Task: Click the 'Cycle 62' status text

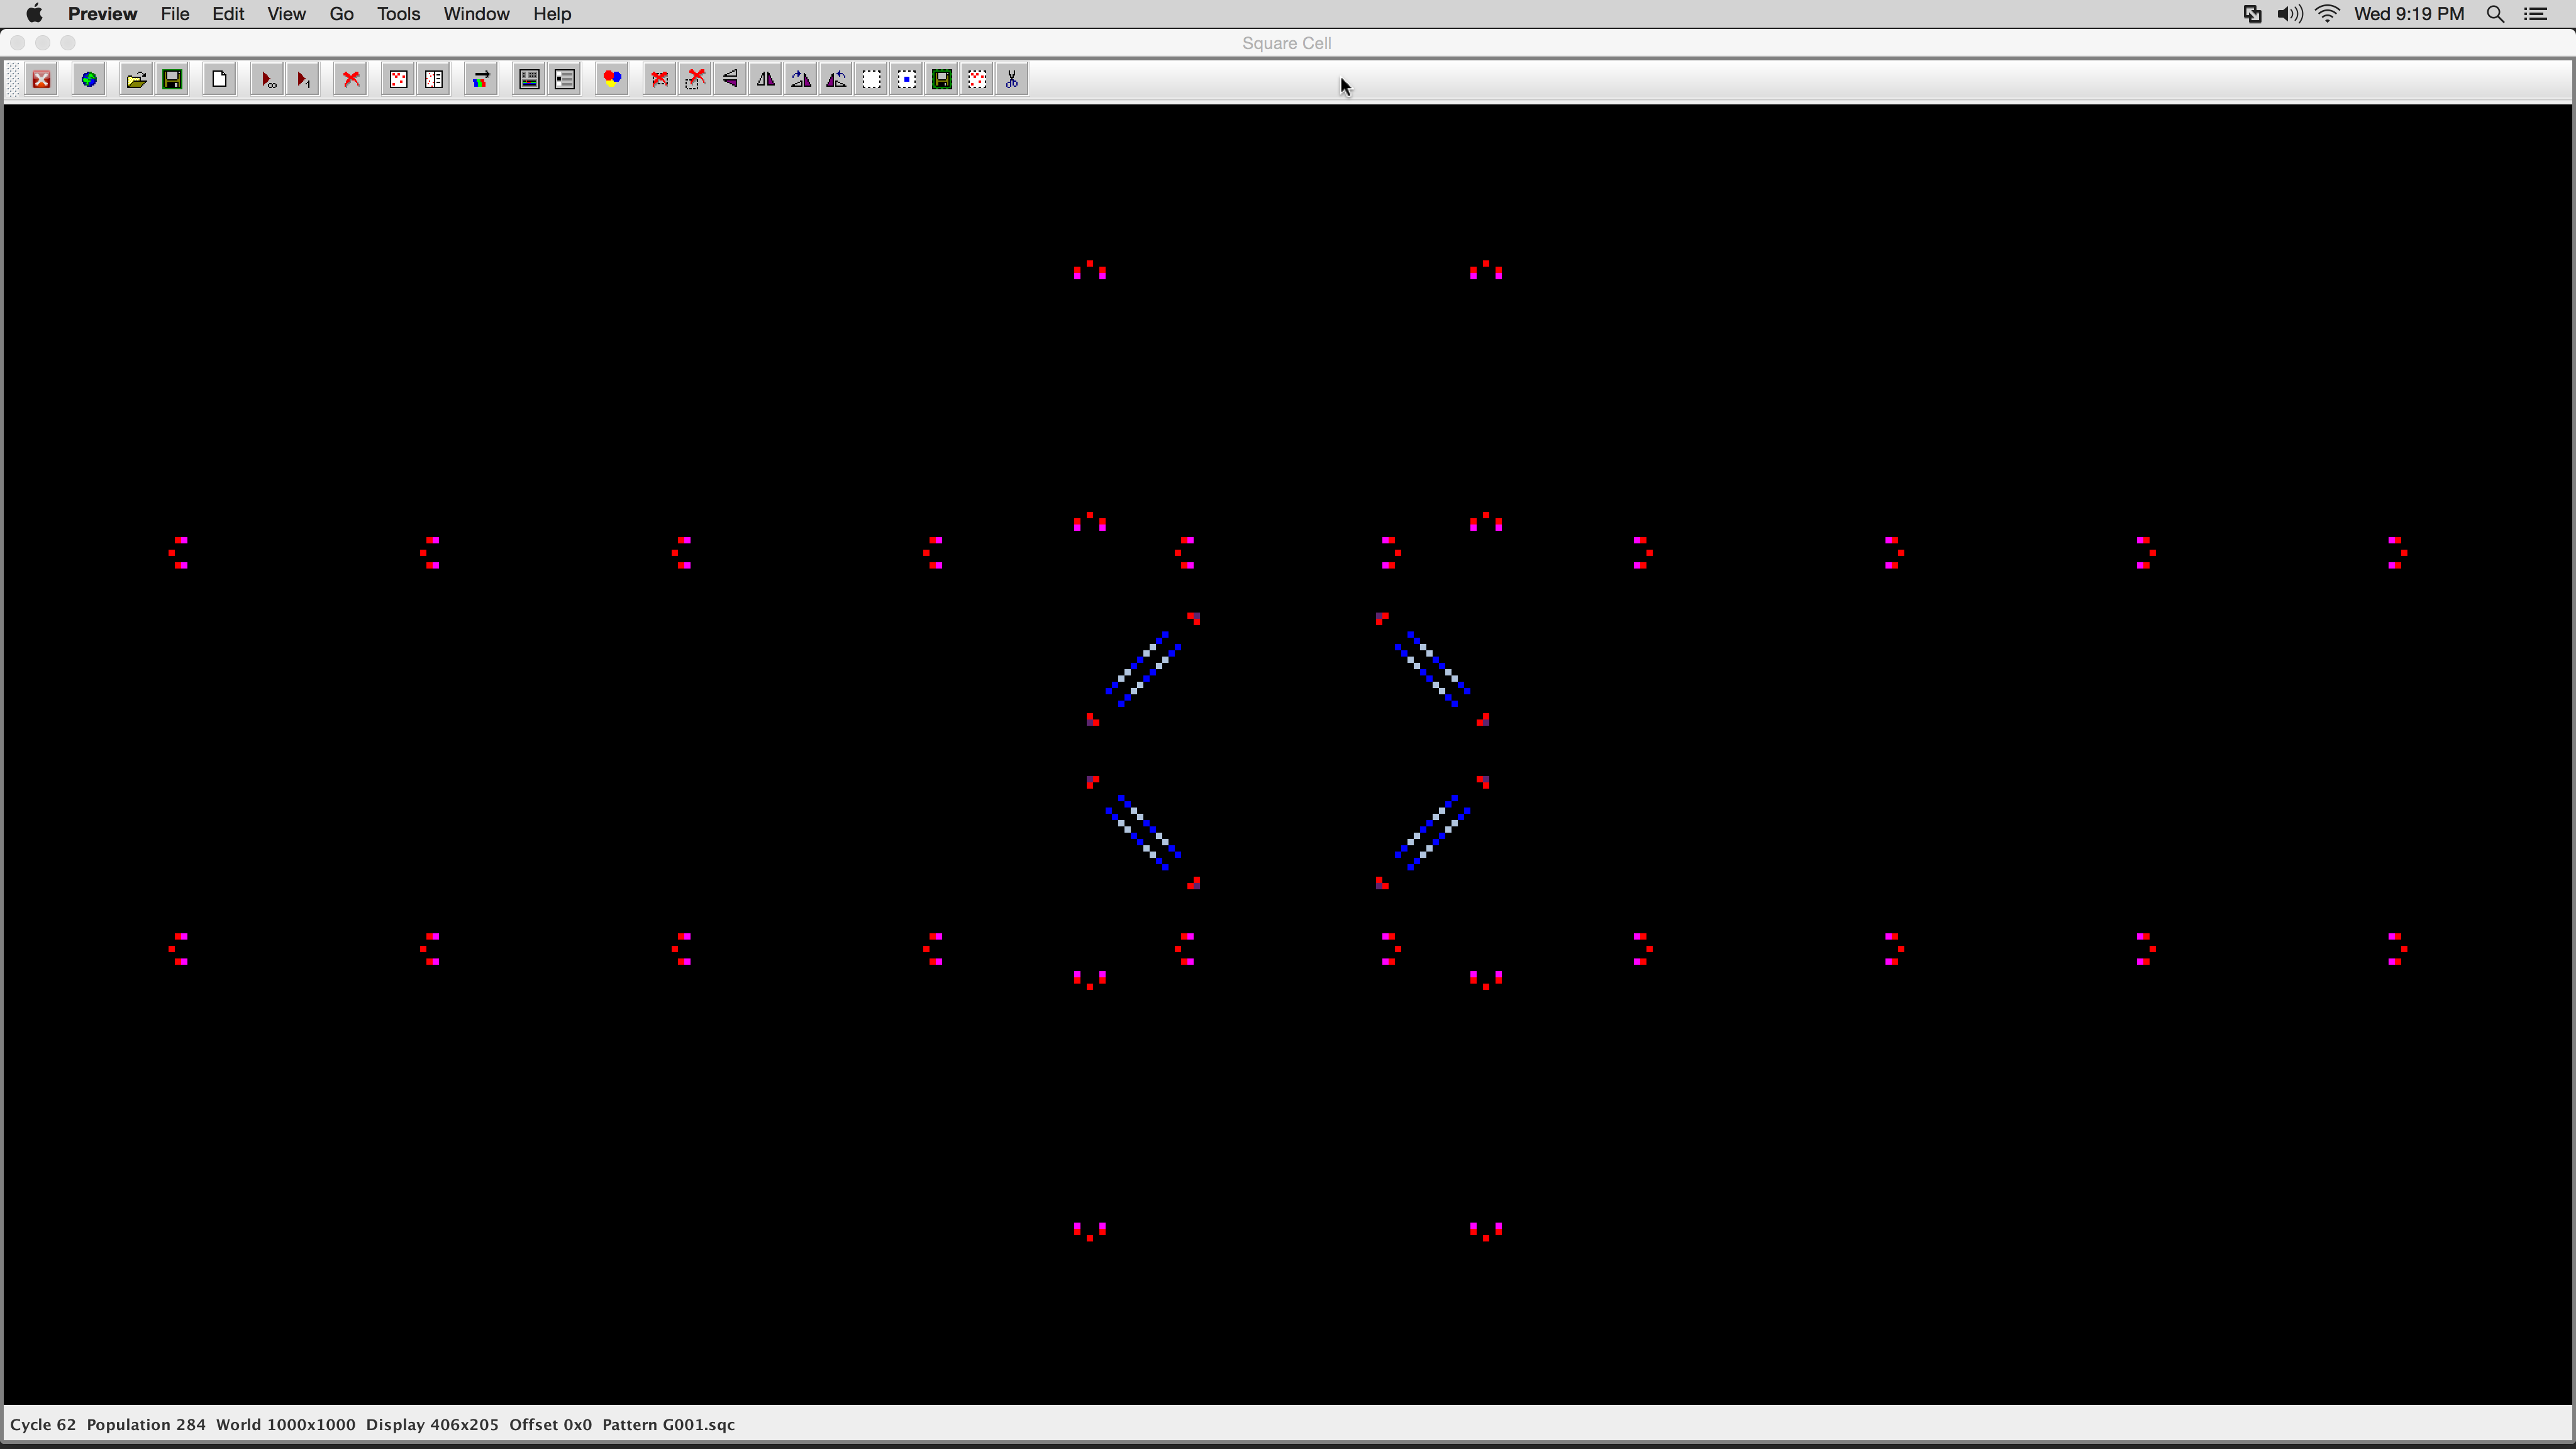Action: 43,1425
